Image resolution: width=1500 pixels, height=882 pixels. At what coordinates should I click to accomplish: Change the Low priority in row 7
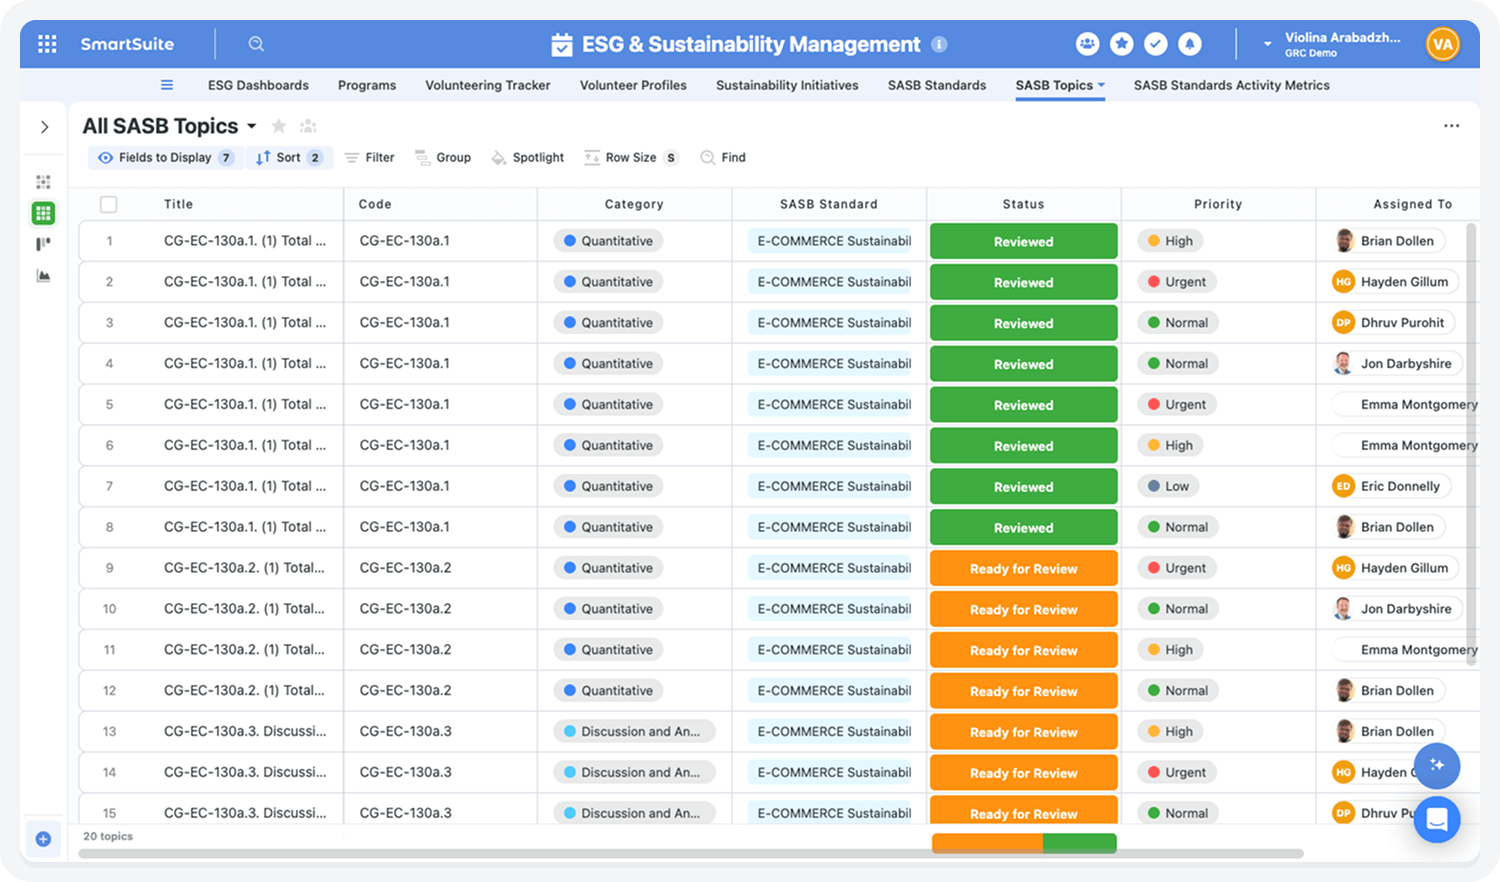click(x=1168, y=486)
